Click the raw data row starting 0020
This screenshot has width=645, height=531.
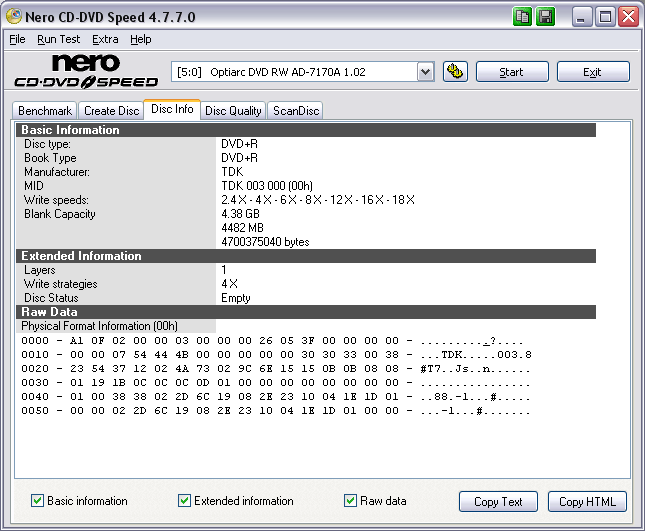[x=276, y=369]
